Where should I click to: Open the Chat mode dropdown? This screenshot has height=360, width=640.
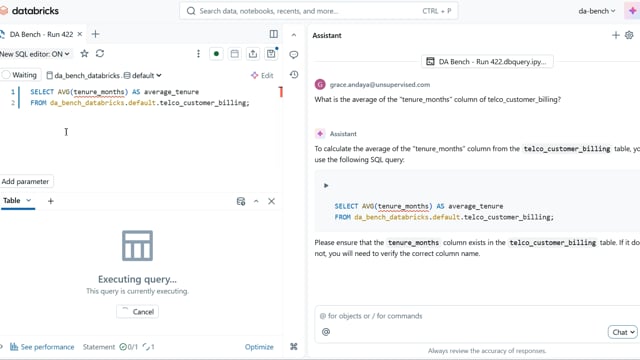point(622,332)
